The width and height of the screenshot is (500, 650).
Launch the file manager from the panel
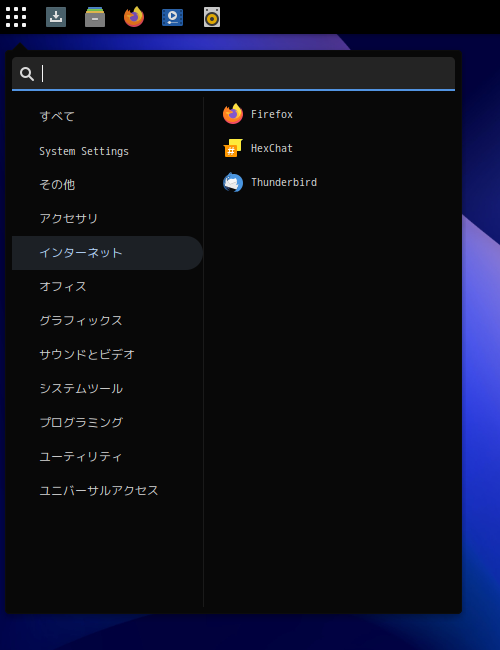95,17
